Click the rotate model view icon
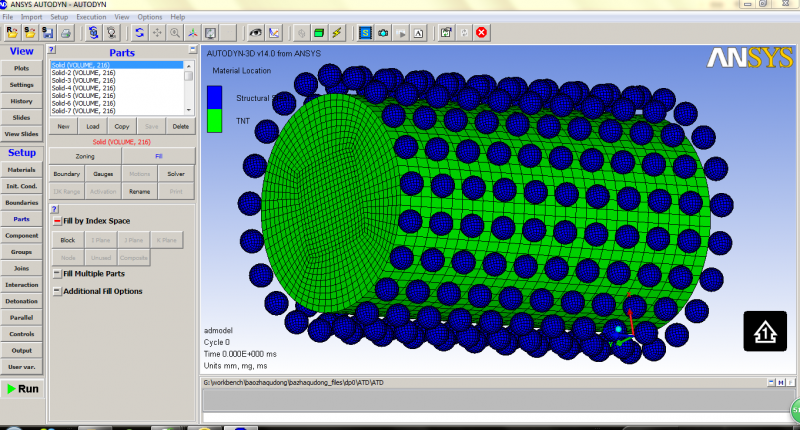 (139, 33)
